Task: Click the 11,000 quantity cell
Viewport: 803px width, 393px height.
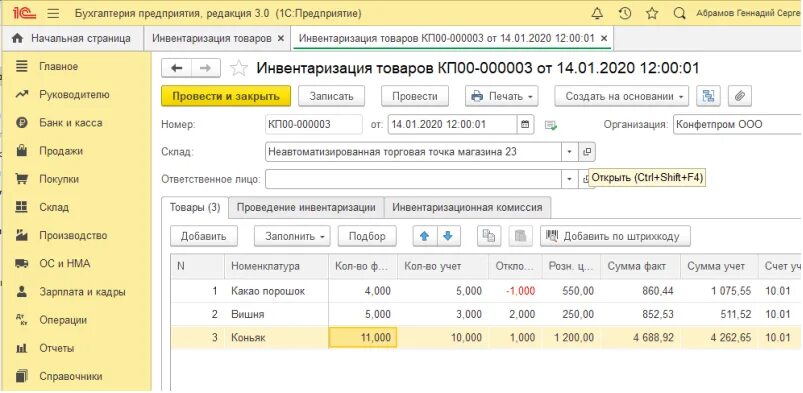Action: point(363,337)
